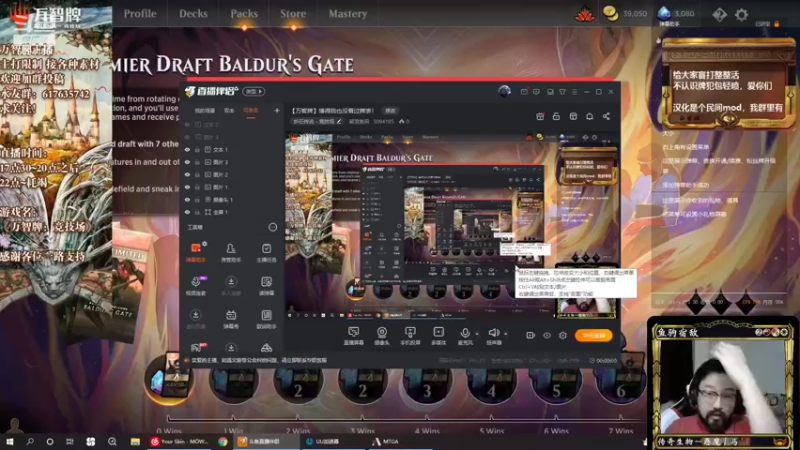Collapse the 工具箱 toolbox panel
The image size is (800, 450).
(273, 227)
